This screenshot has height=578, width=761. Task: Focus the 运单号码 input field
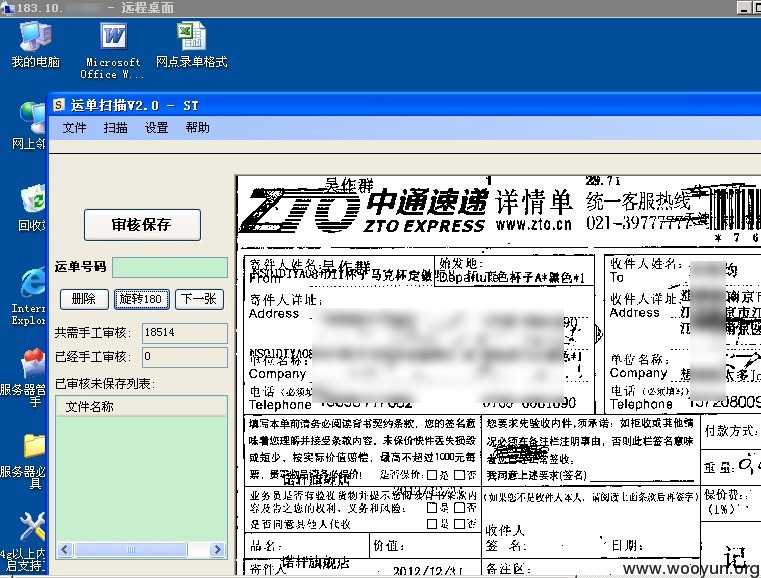pos(170,267)
